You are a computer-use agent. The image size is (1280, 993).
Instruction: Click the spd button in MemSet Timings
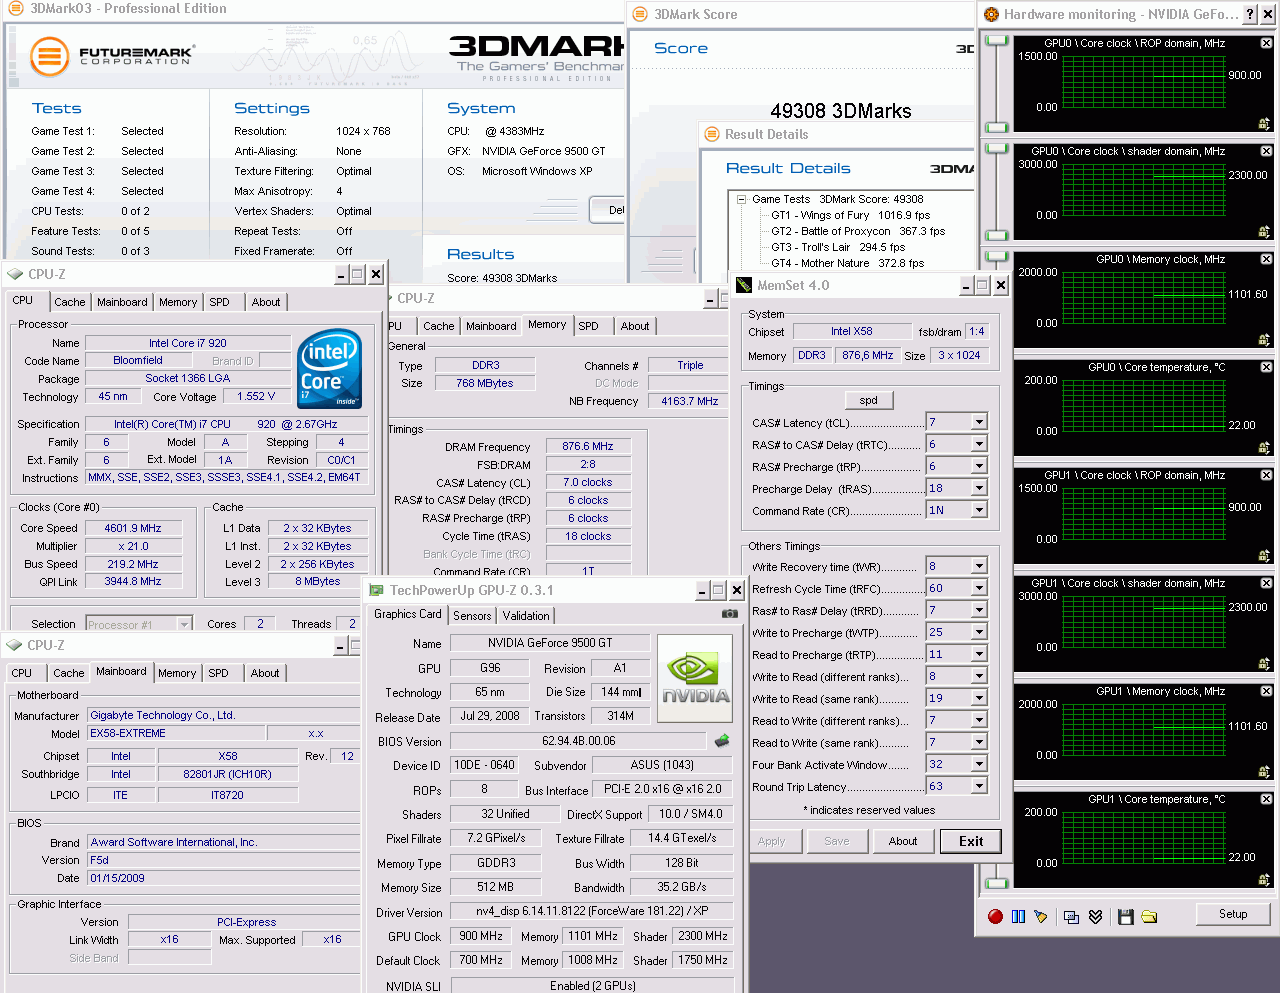coord(868,400)
